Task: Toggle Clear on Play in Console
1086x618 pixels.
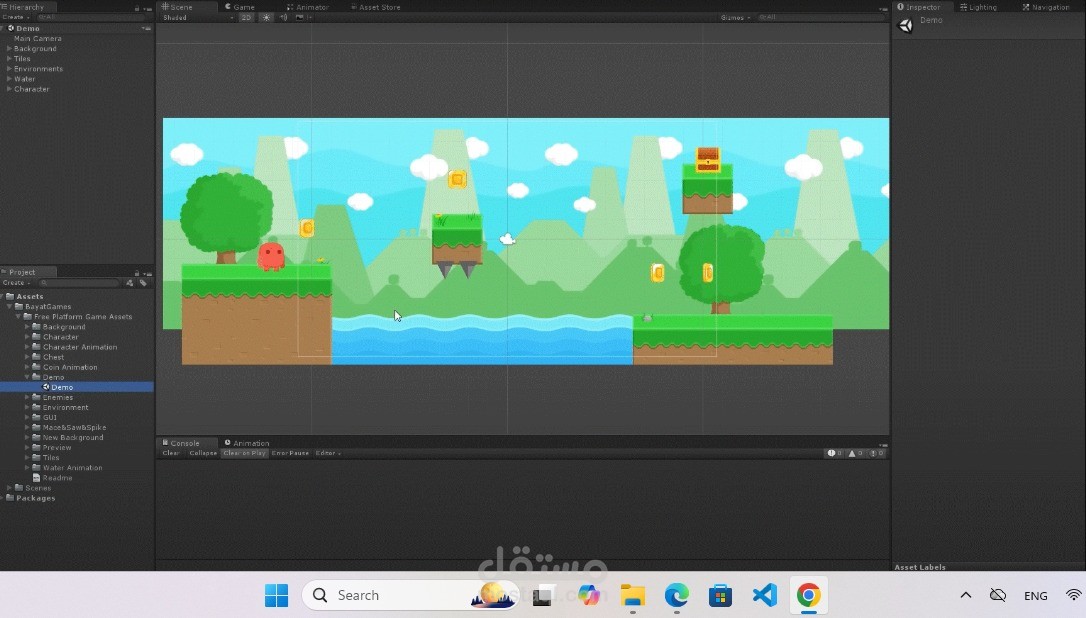Action: click(x=244, y=453)
